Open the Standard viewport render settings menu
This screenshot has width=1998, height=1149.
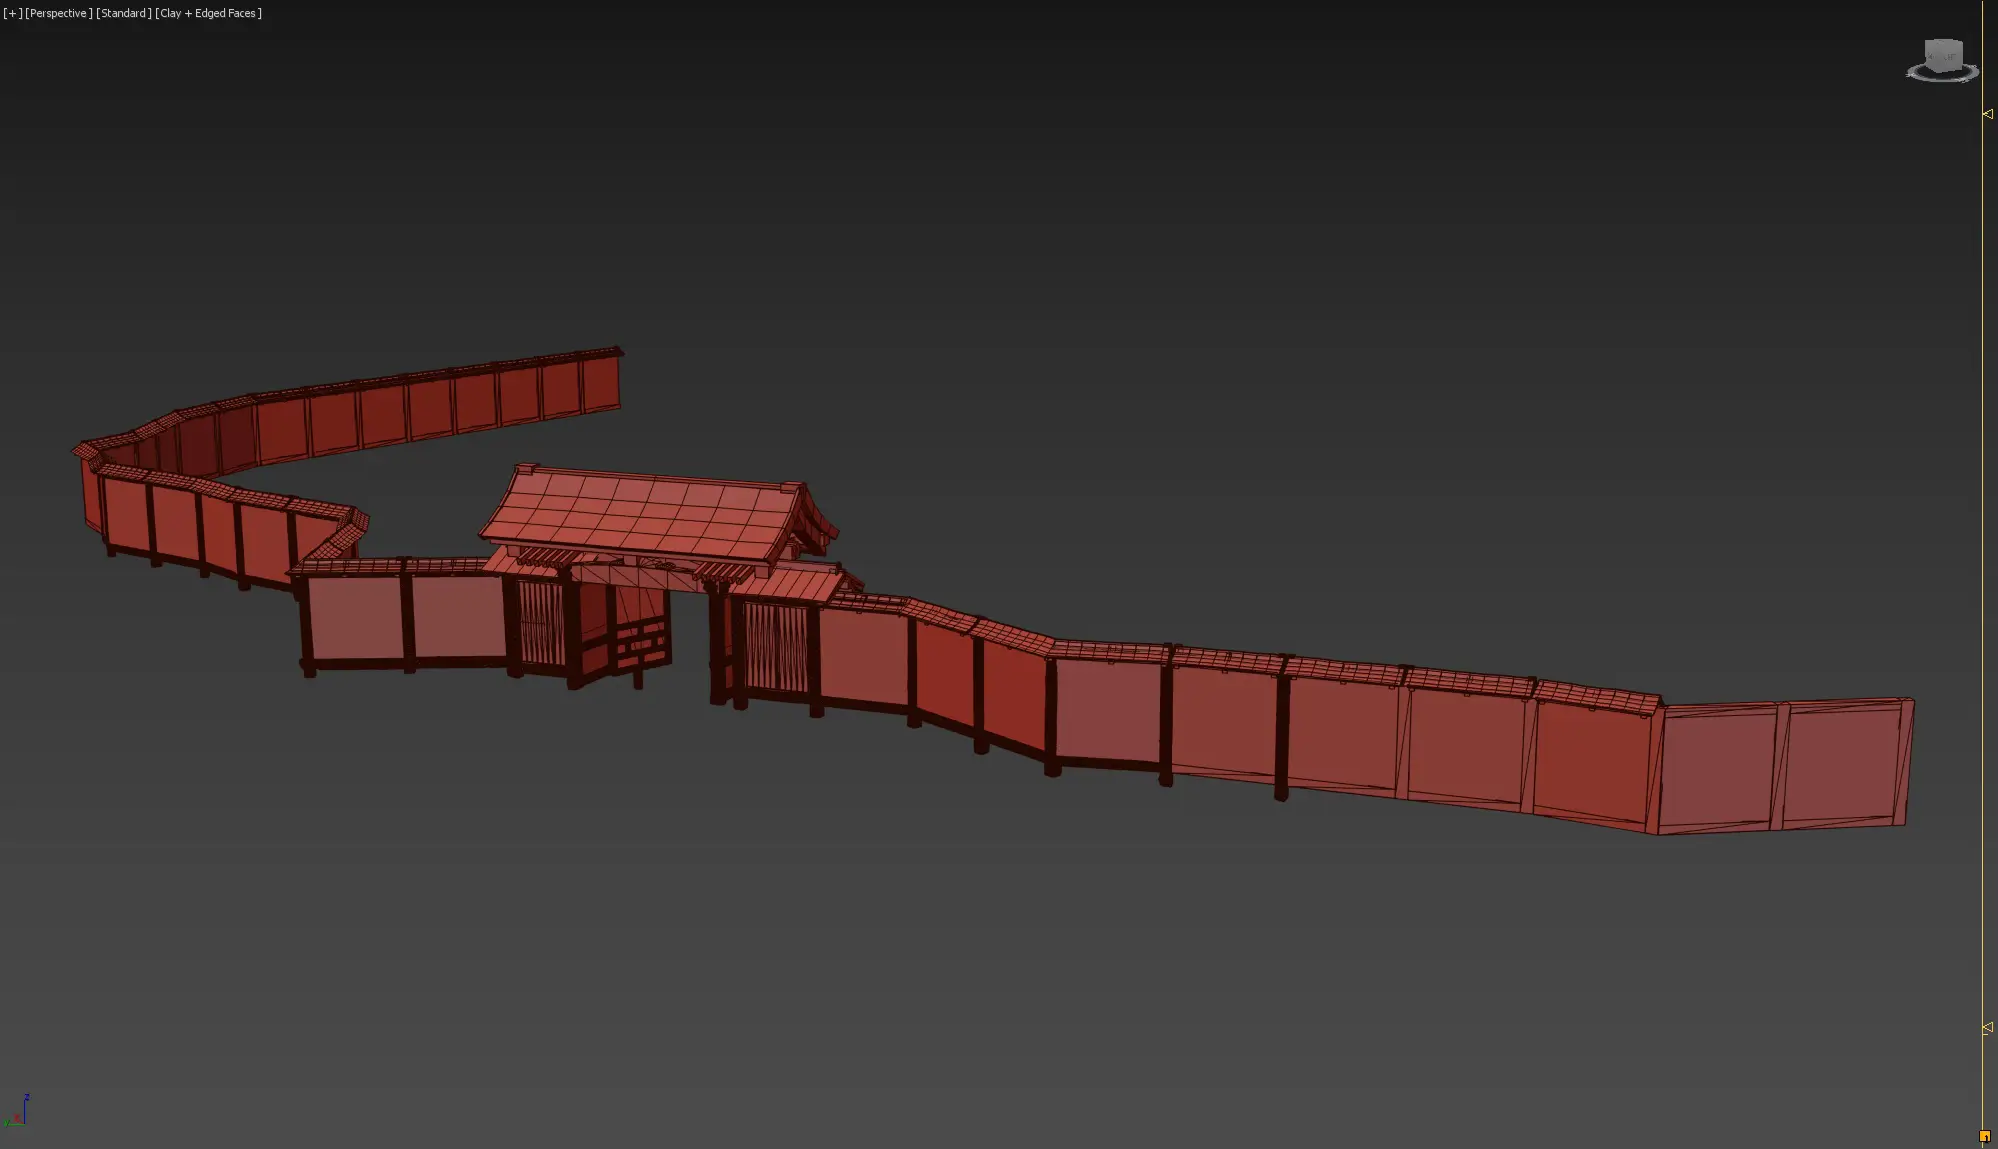click(x=122, y=13)
